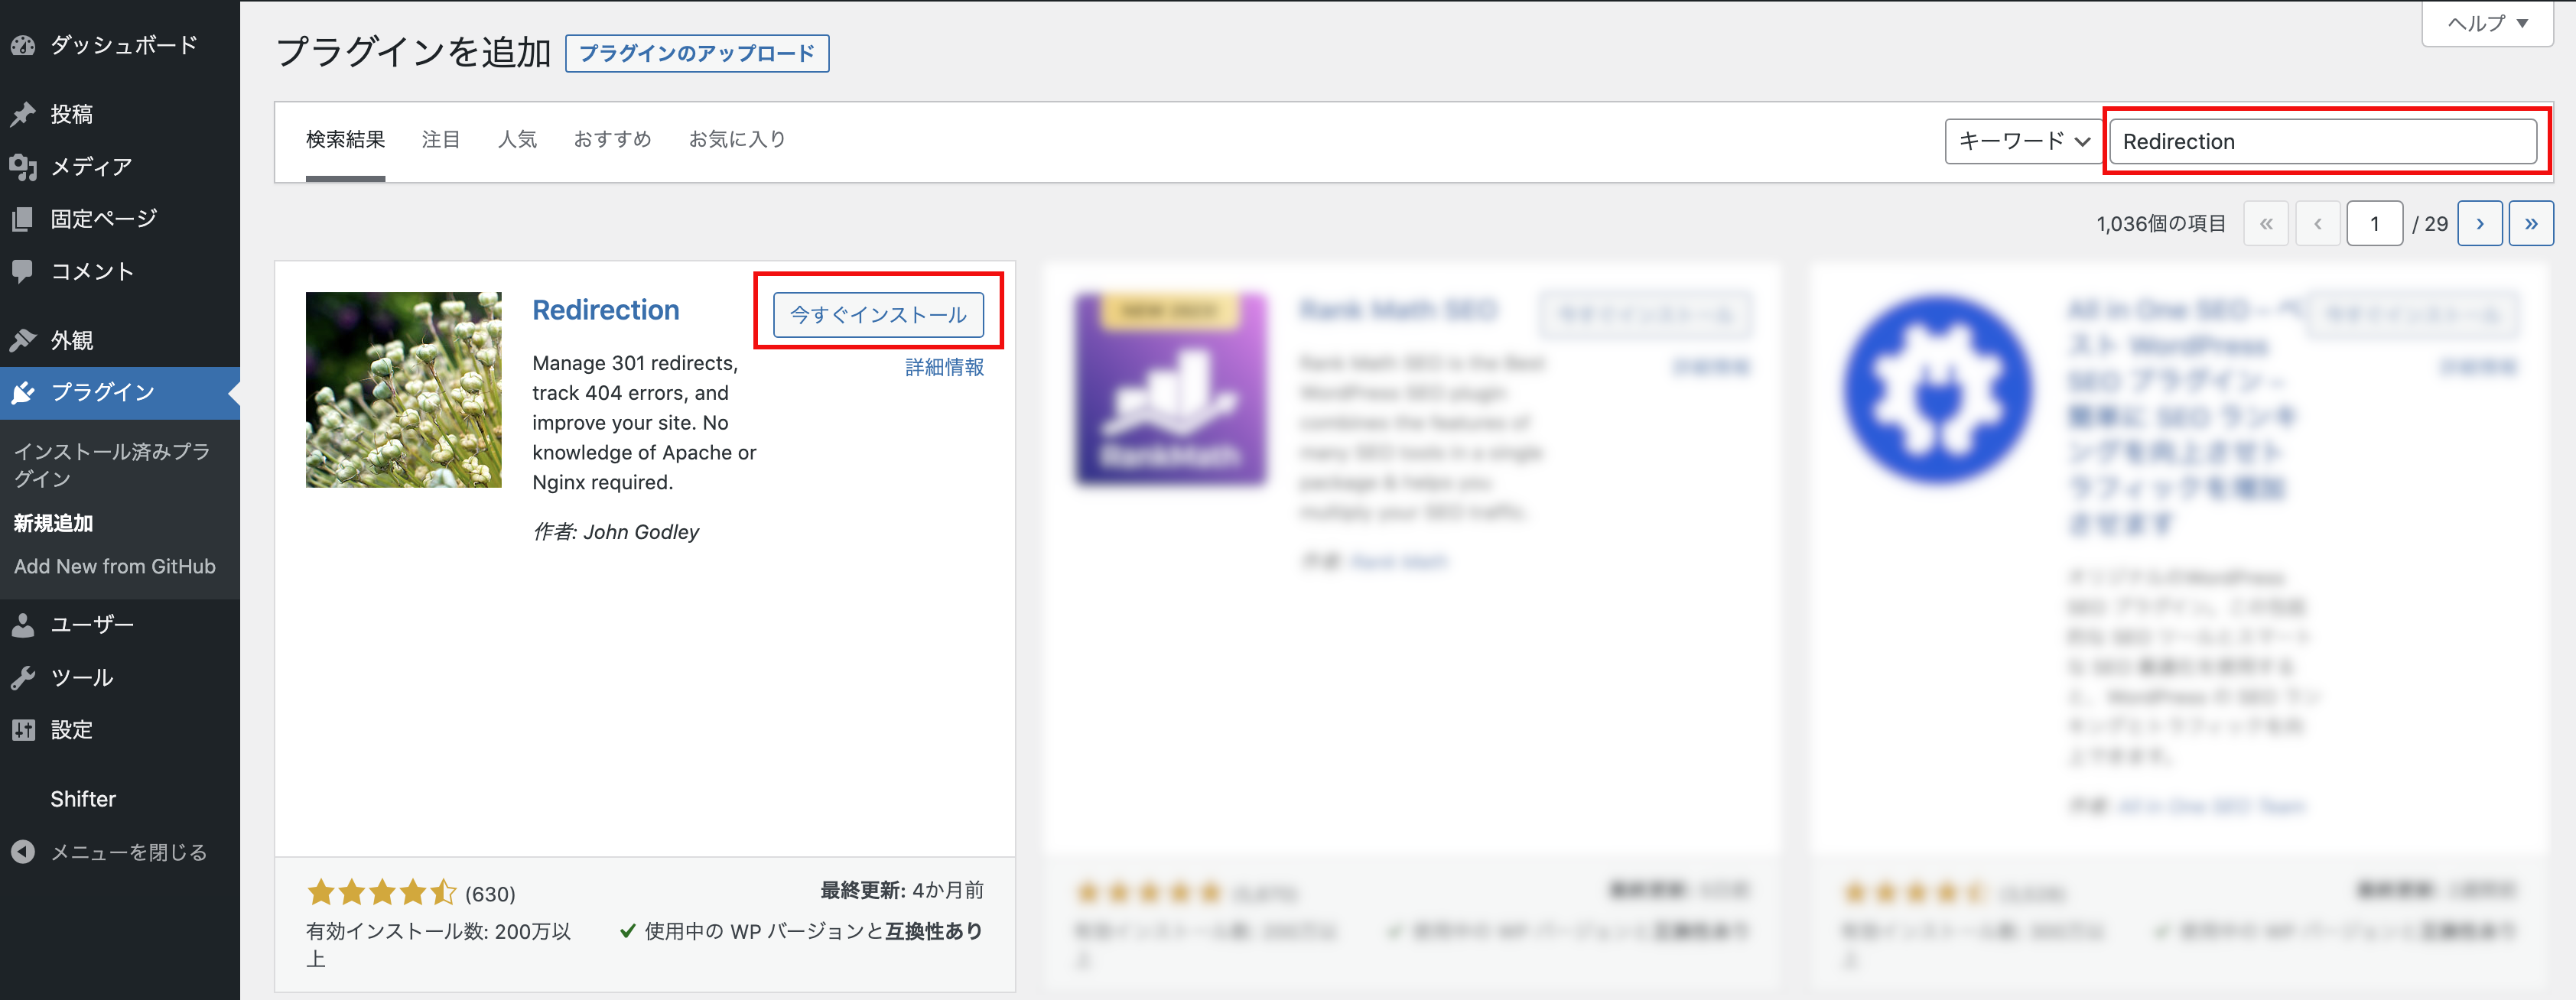This screenshot has width=2576, height=1000.
Task: Click the Tools wrench icon
Action: (x=23, y=678)
